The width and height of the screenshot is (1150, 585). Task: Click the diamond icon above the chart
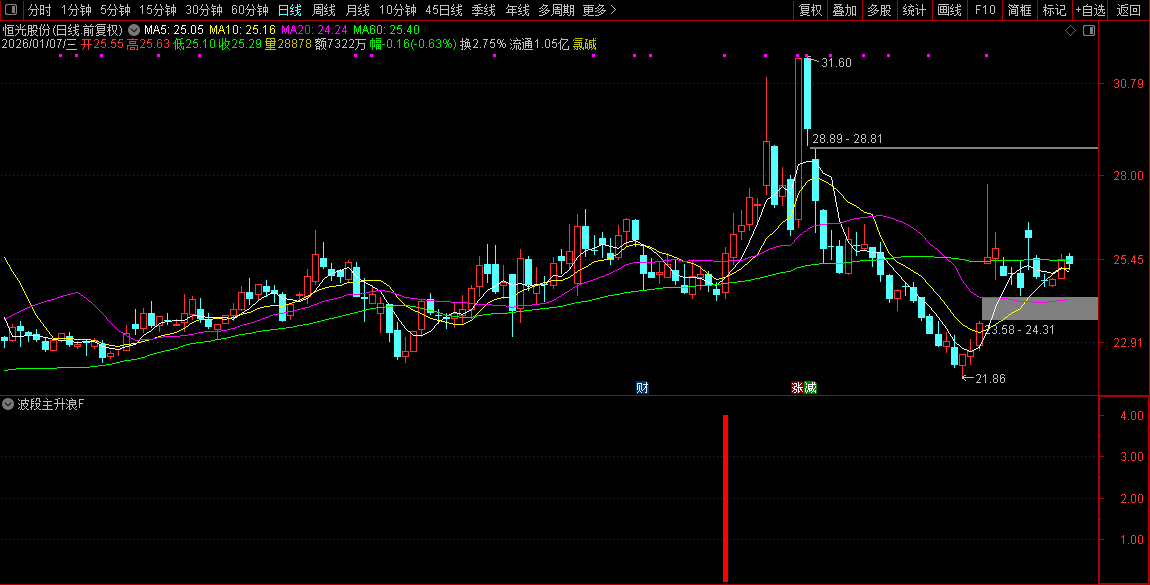(1070, 31)
